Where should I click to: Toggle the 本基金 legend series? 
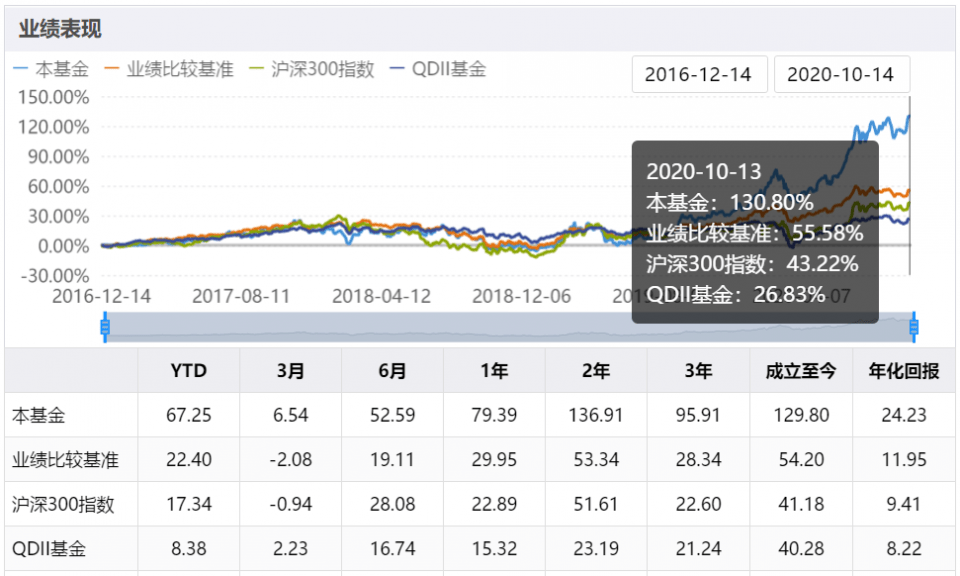[52, 70]
